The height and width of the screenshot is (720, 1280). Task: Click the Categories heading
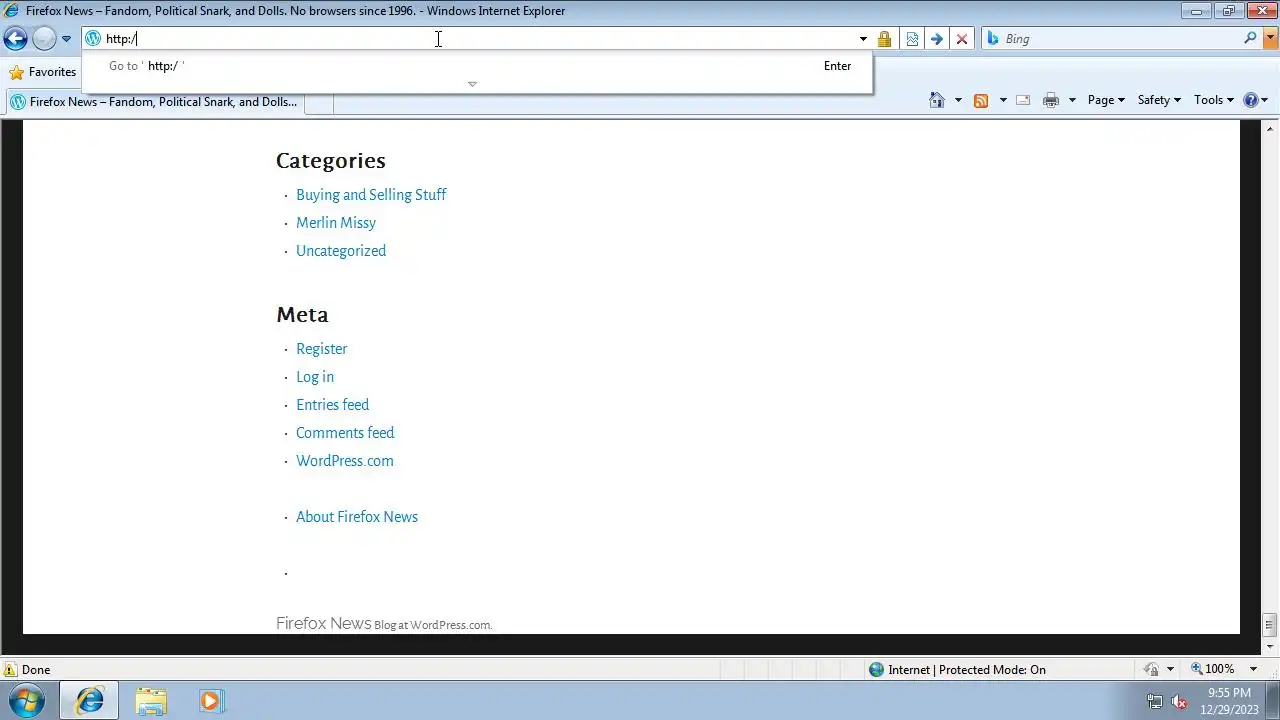pos(331,161)
